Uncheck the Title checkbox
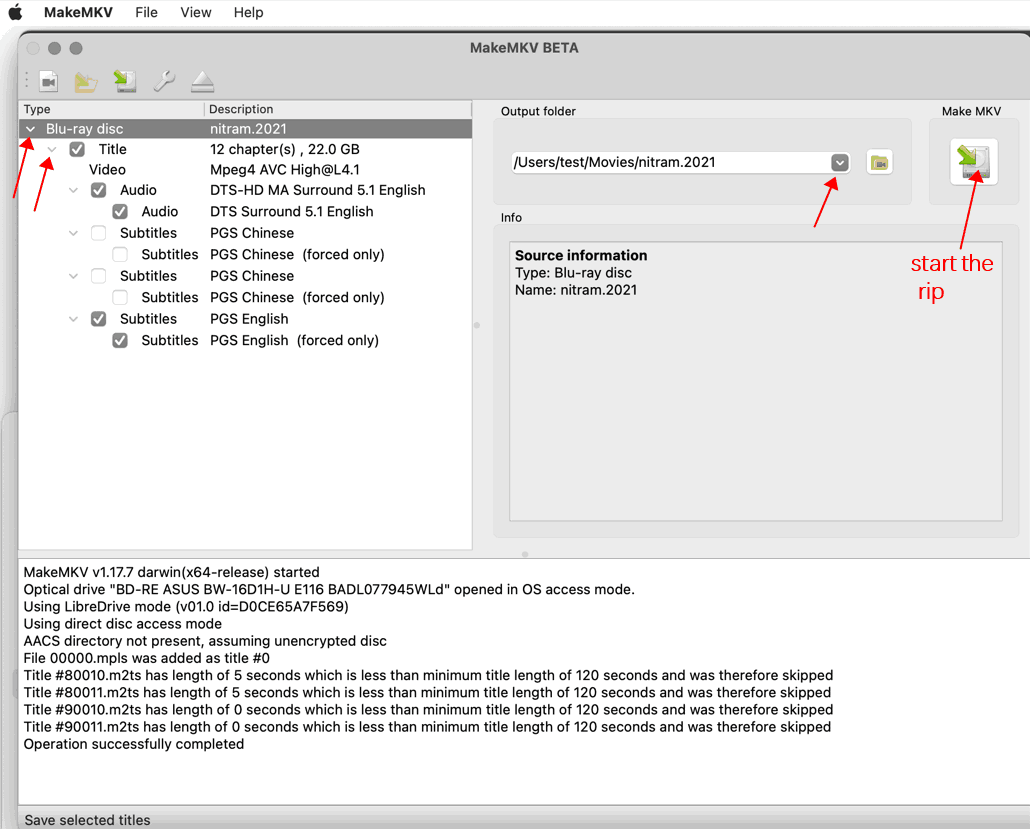This screenshot has width=1030, height=829. (x=77, y=149)
